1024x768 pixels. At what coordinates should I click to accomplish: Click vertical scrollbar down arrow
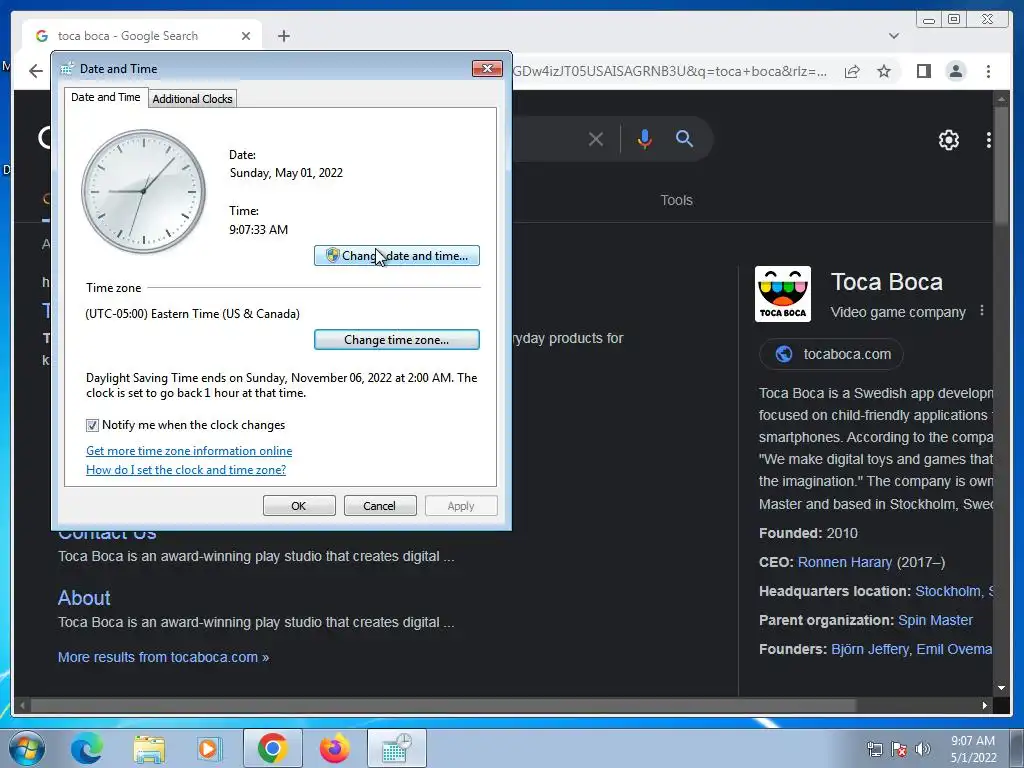coord(1001,688)
